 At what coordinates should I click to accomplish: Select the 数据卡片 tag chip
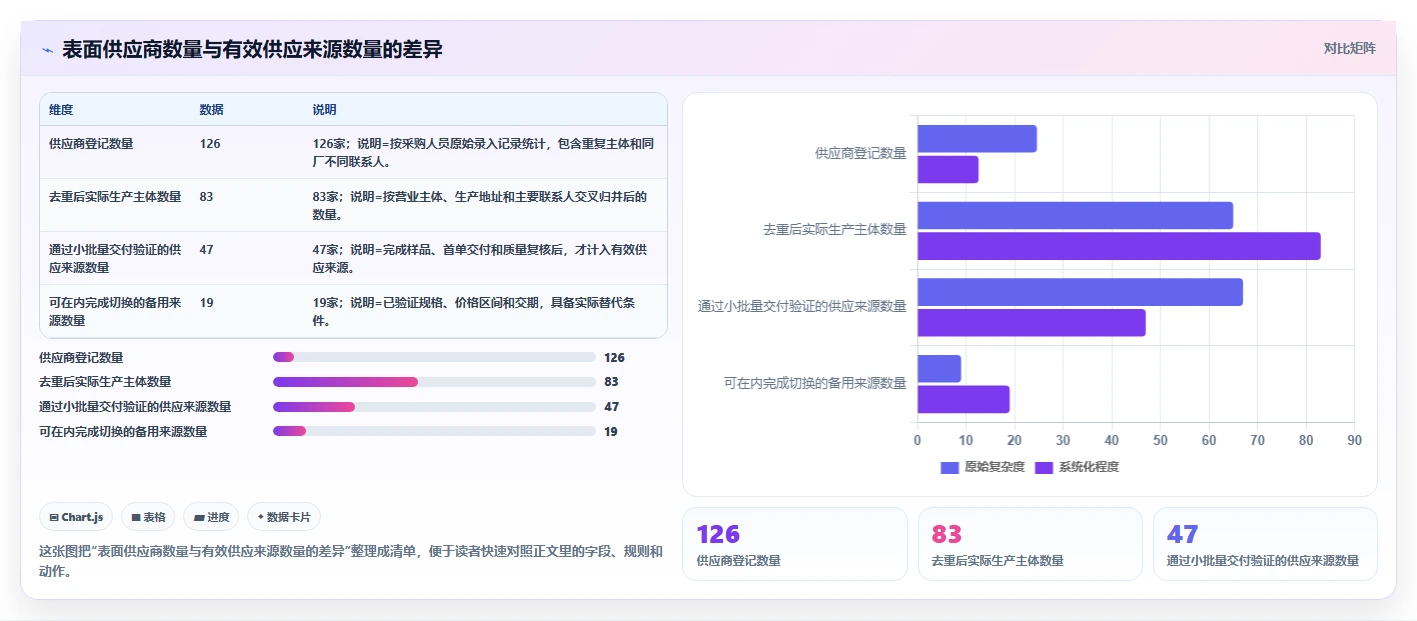pos(284,517)
